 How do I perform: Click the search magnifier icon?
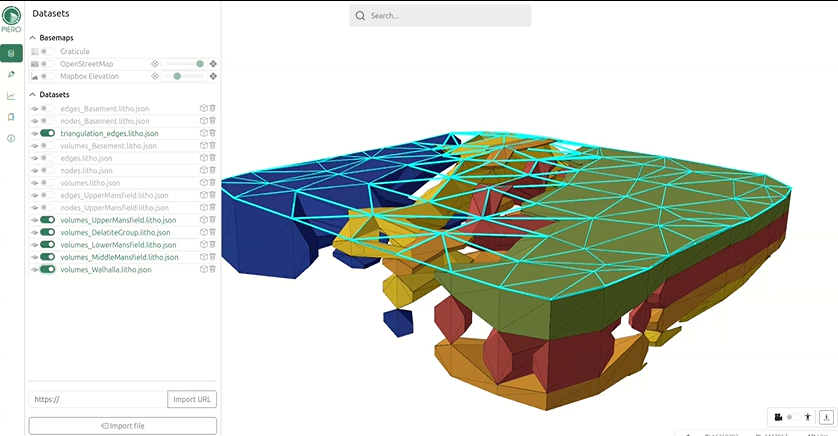click(360, 16)
